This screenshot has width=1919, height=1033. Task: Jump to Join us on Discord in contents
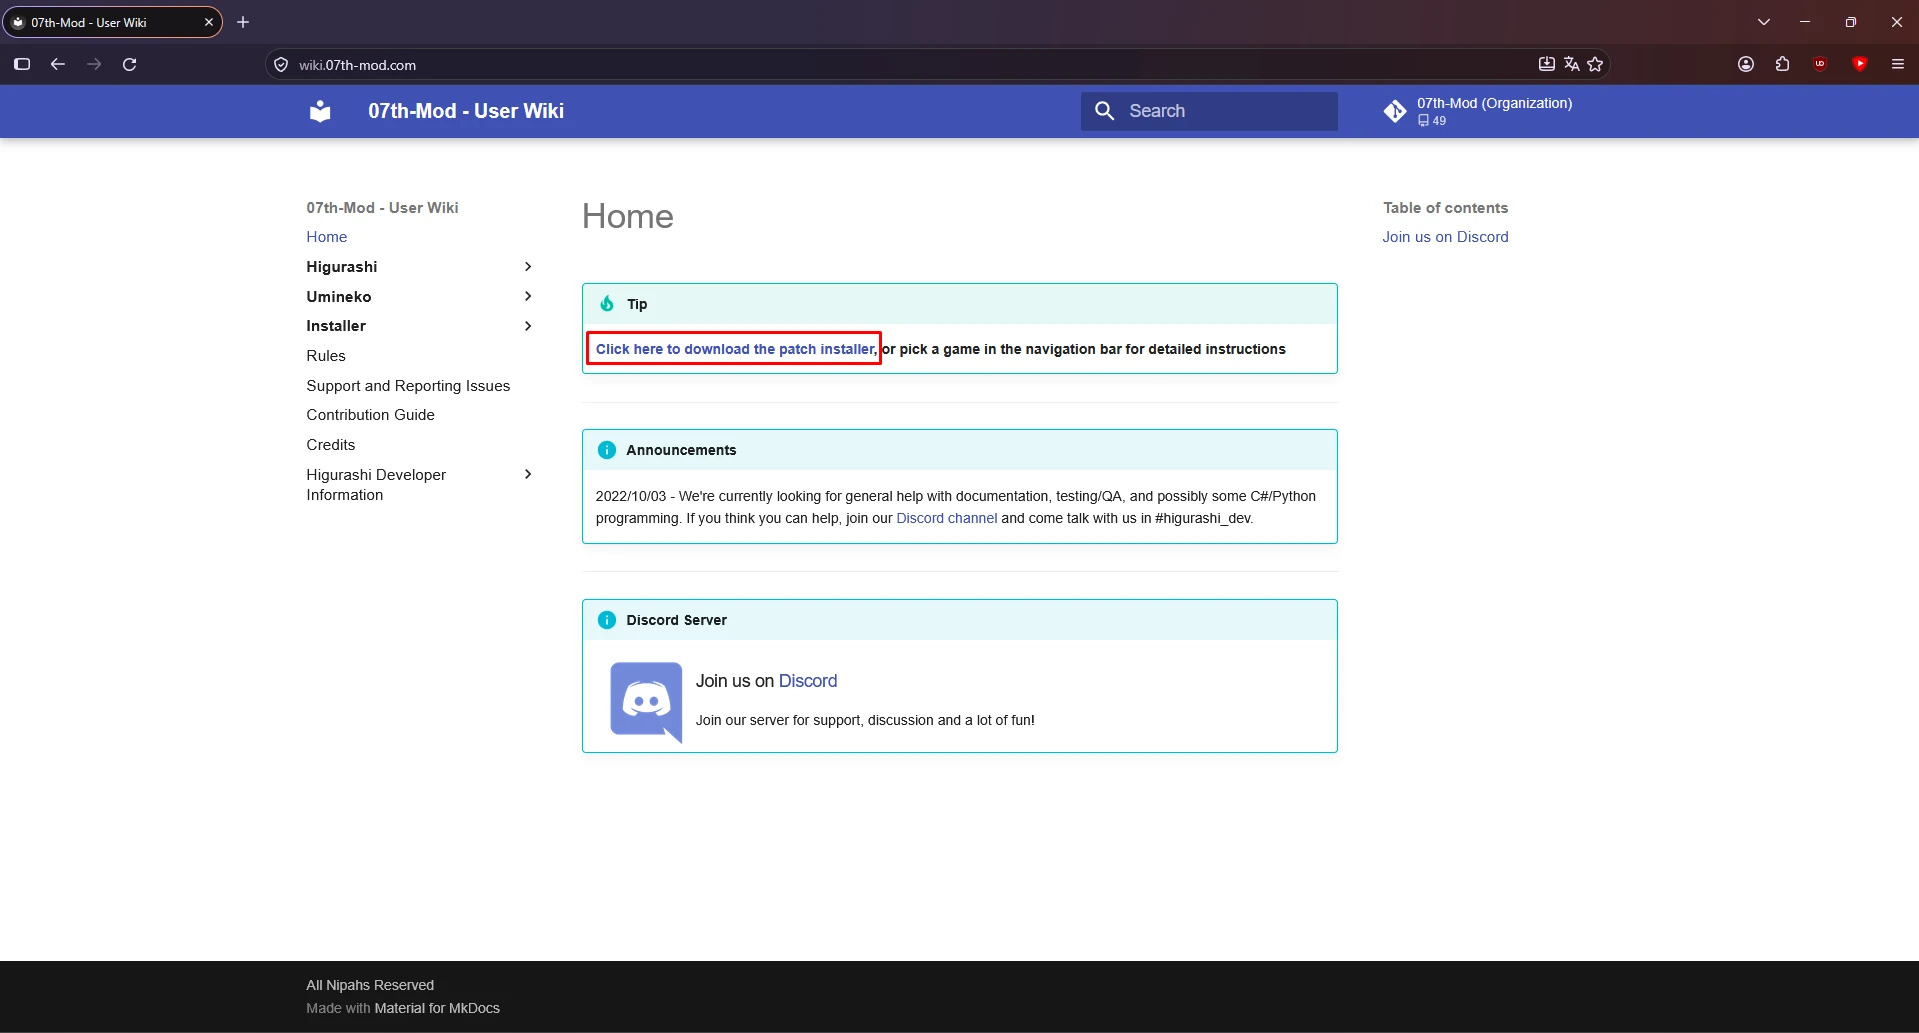pyautogui.click(x=1445, y=237)
